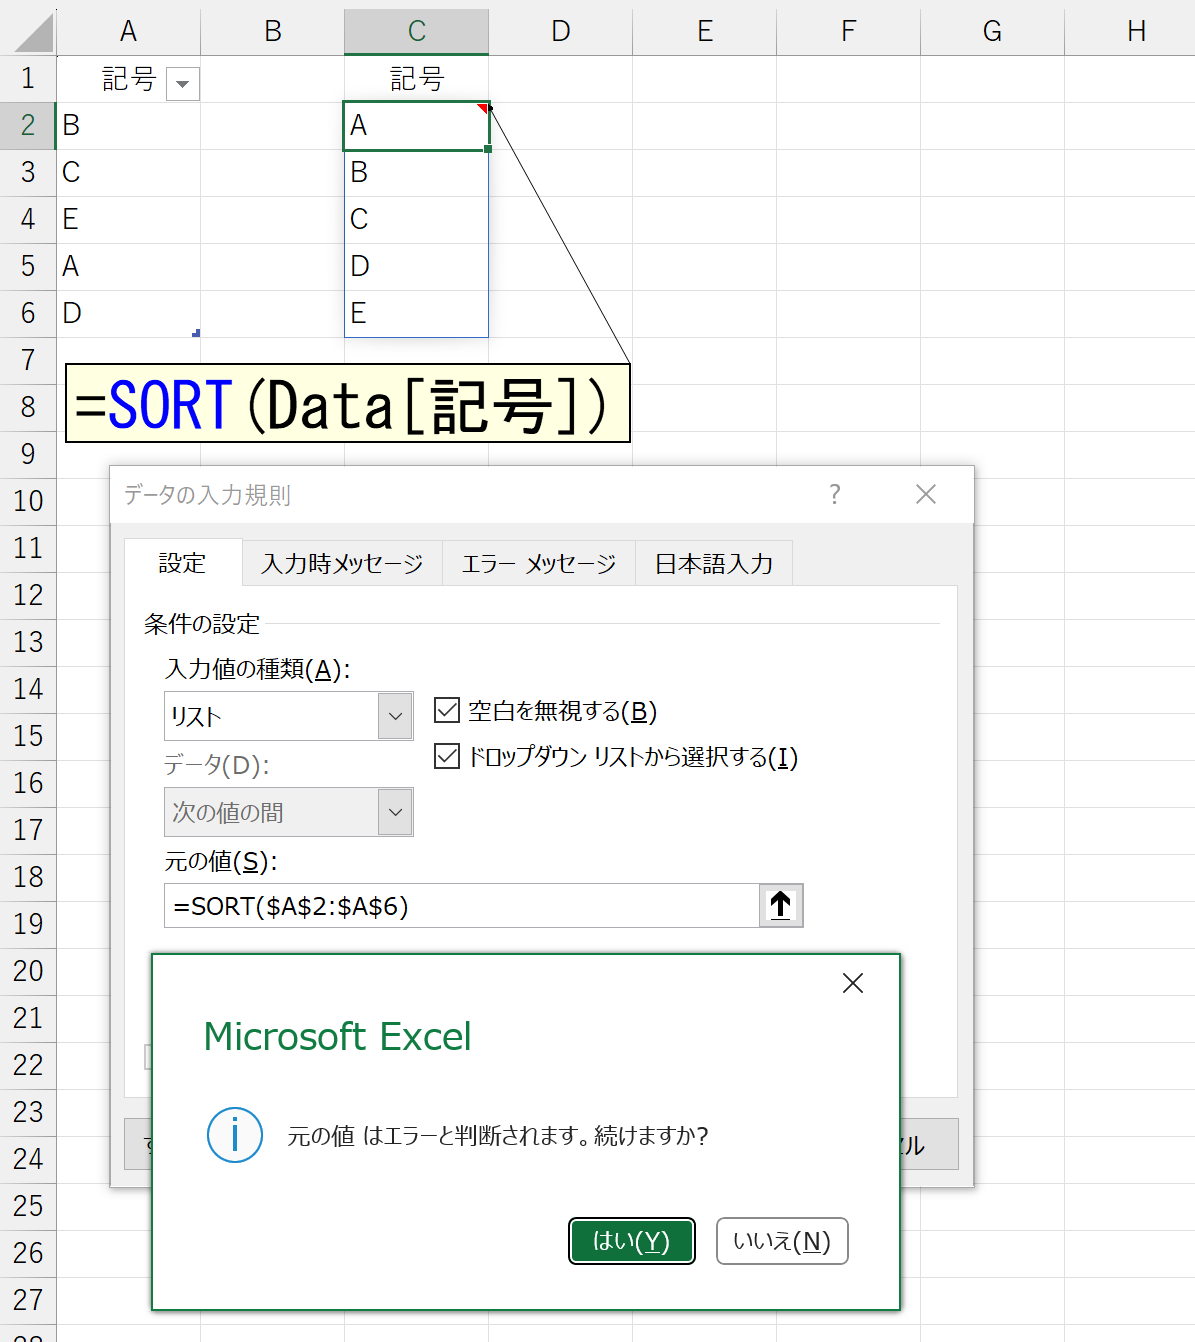This screenshot has width=1195, height=1342.
Task: Select cell C3 containing B
Action: click(x=417, y=173)
